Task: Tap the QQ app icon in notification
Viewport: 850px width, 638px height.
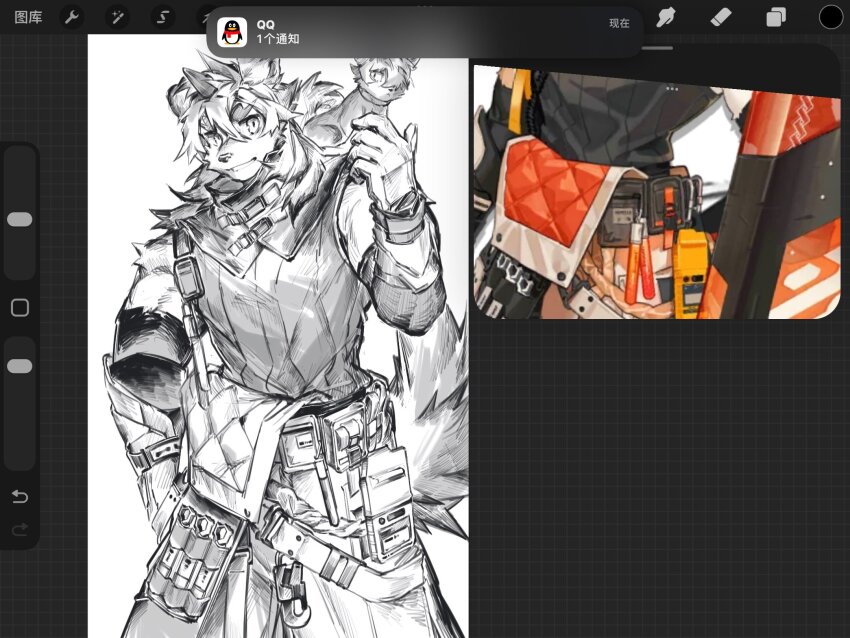Action: pos(232,30)
